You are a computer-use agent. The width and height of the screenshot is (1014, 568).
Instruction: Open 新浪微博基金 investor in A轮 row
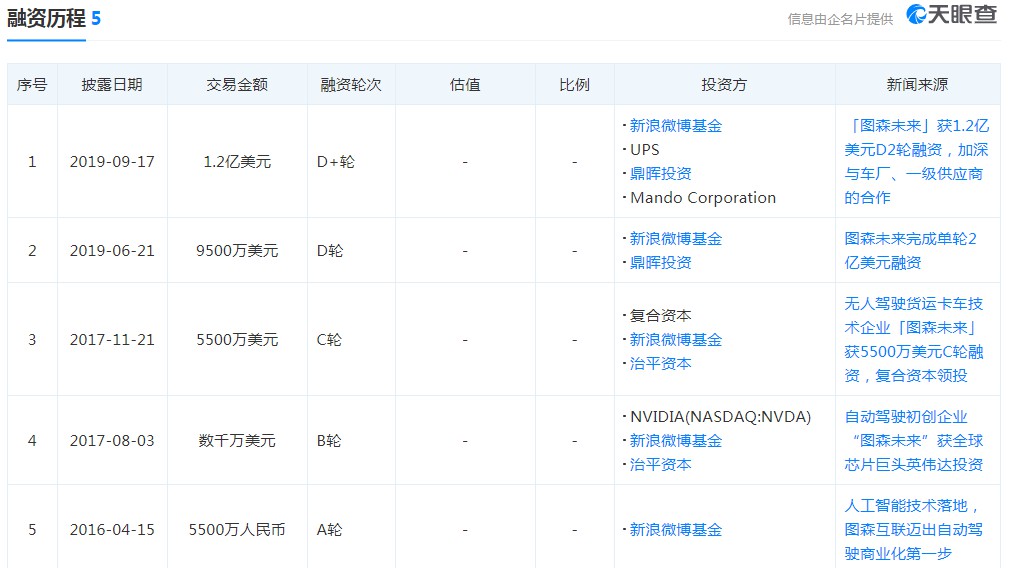coord(676,530)
